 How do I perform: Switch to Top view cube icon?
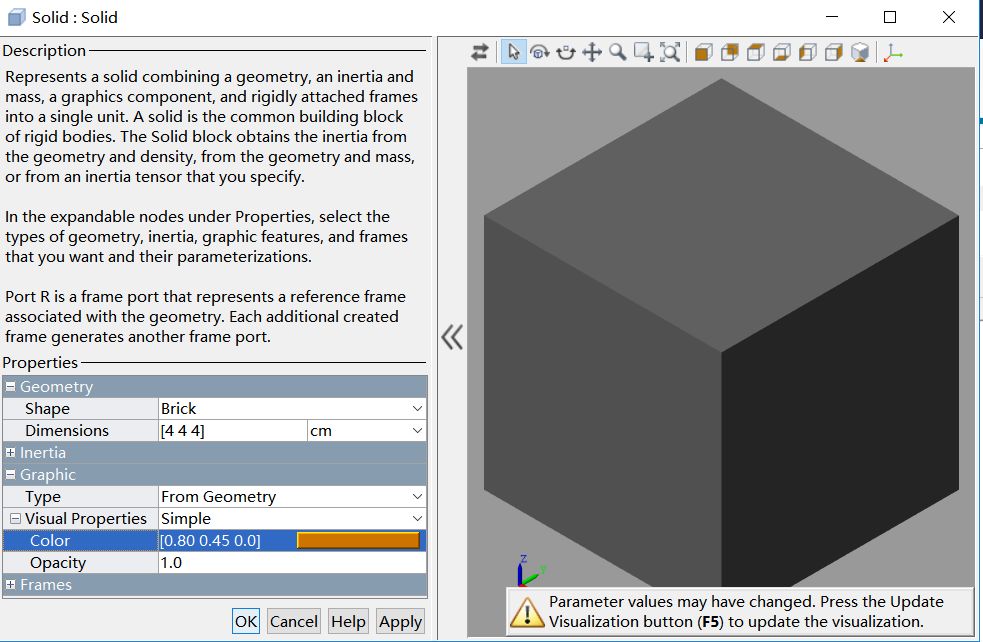pos(755,52)
